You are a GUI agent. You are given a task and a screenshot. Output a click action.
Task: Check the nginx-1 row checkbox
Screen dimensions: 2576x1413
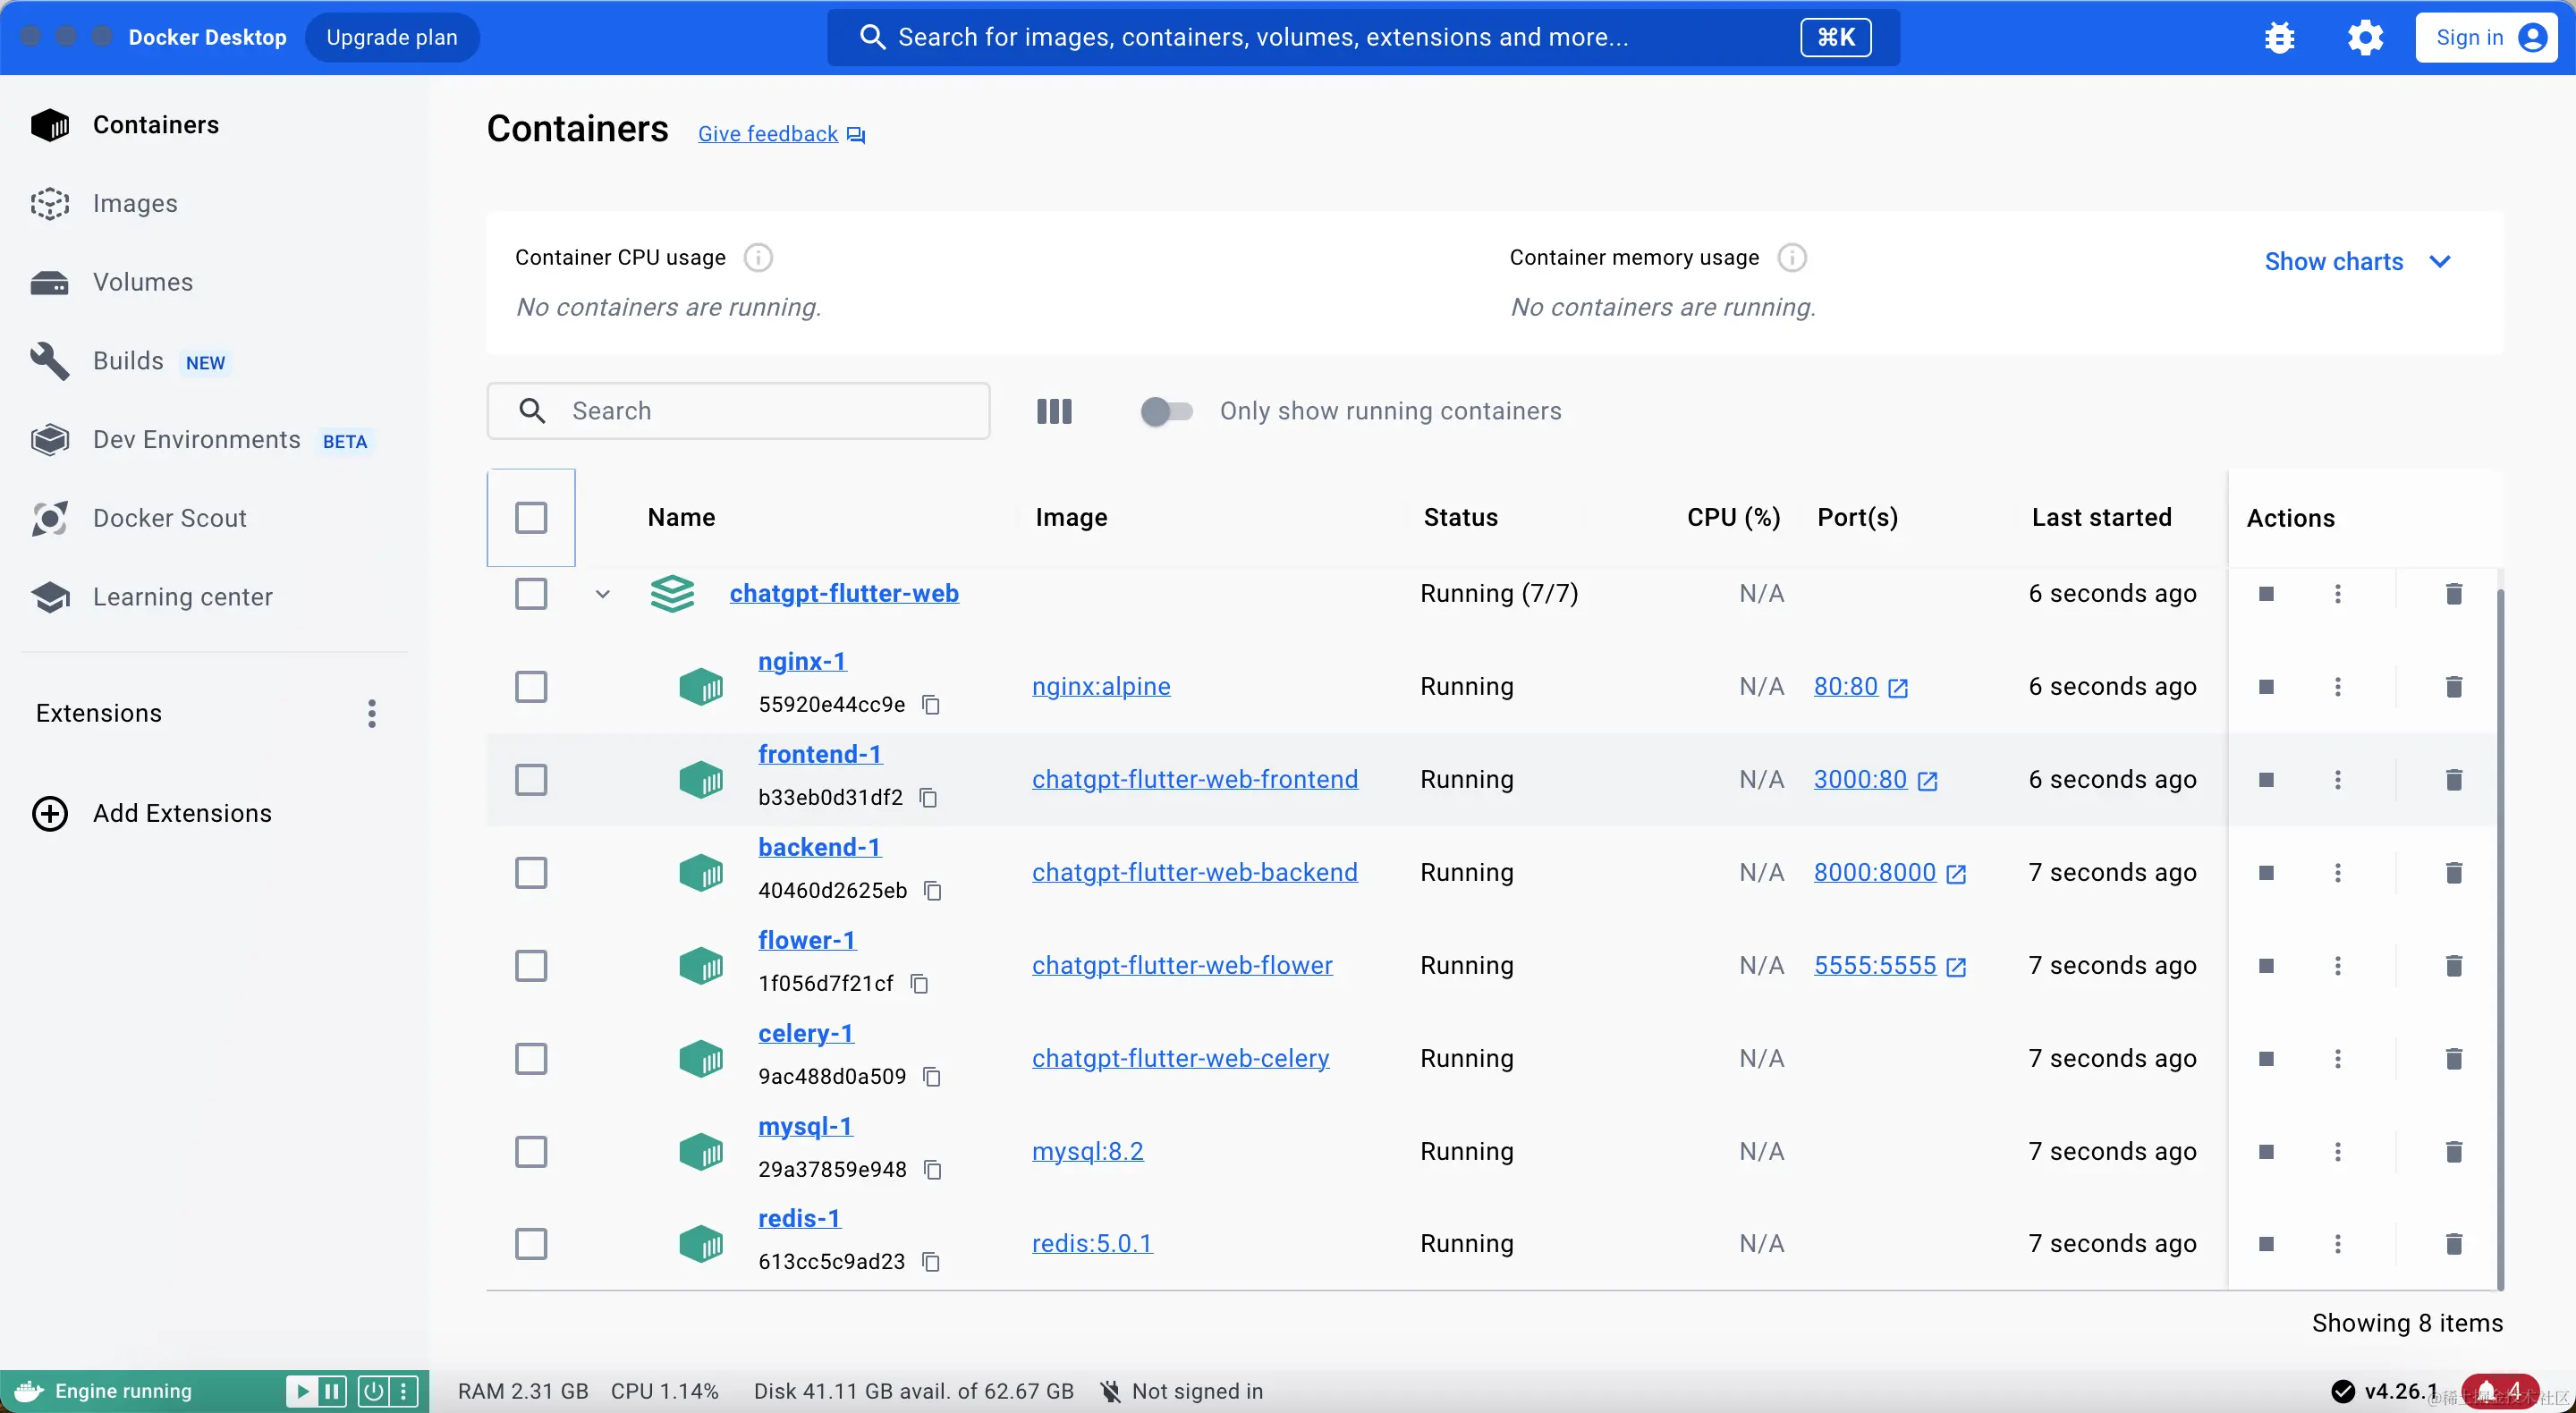(x=531, y=687)
